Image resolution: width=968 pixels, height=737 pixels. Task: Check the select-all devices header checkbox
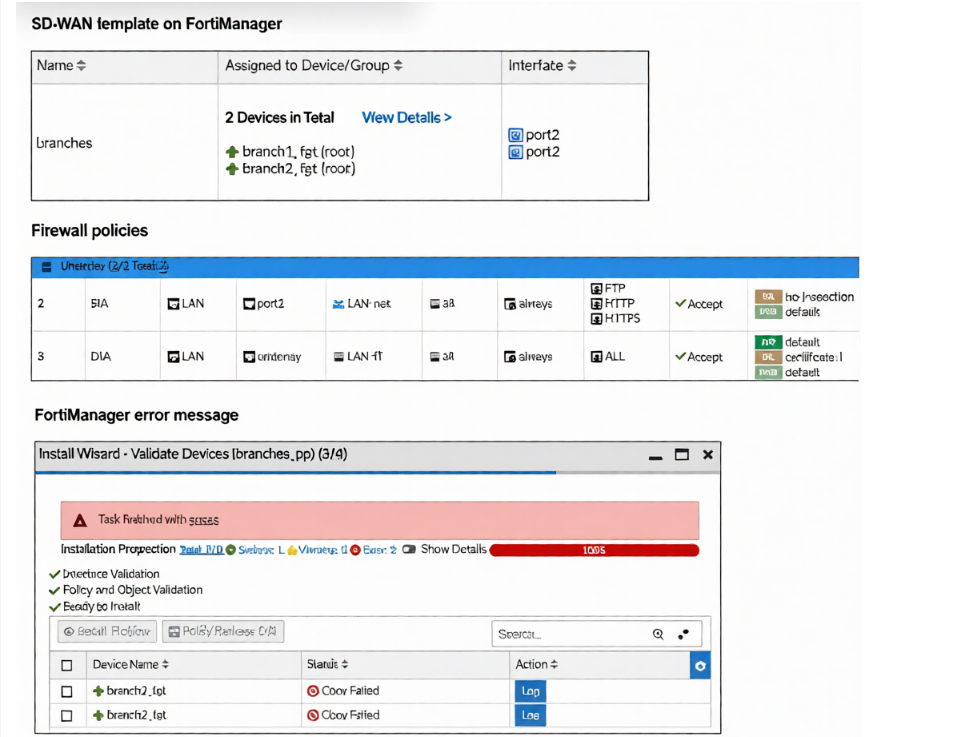click(67, 665)
